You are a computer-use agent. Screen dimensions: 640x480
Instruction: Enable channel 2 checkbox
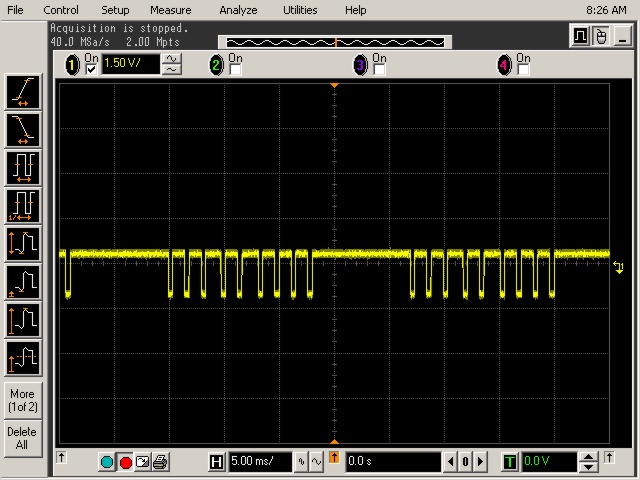click(235, 71)
